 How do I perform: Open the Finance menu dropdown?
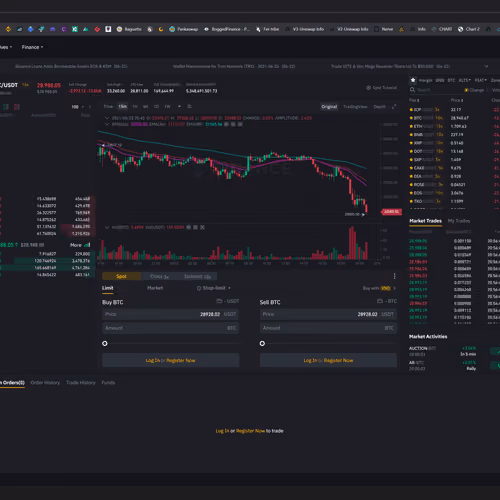[x=32, y=47]
